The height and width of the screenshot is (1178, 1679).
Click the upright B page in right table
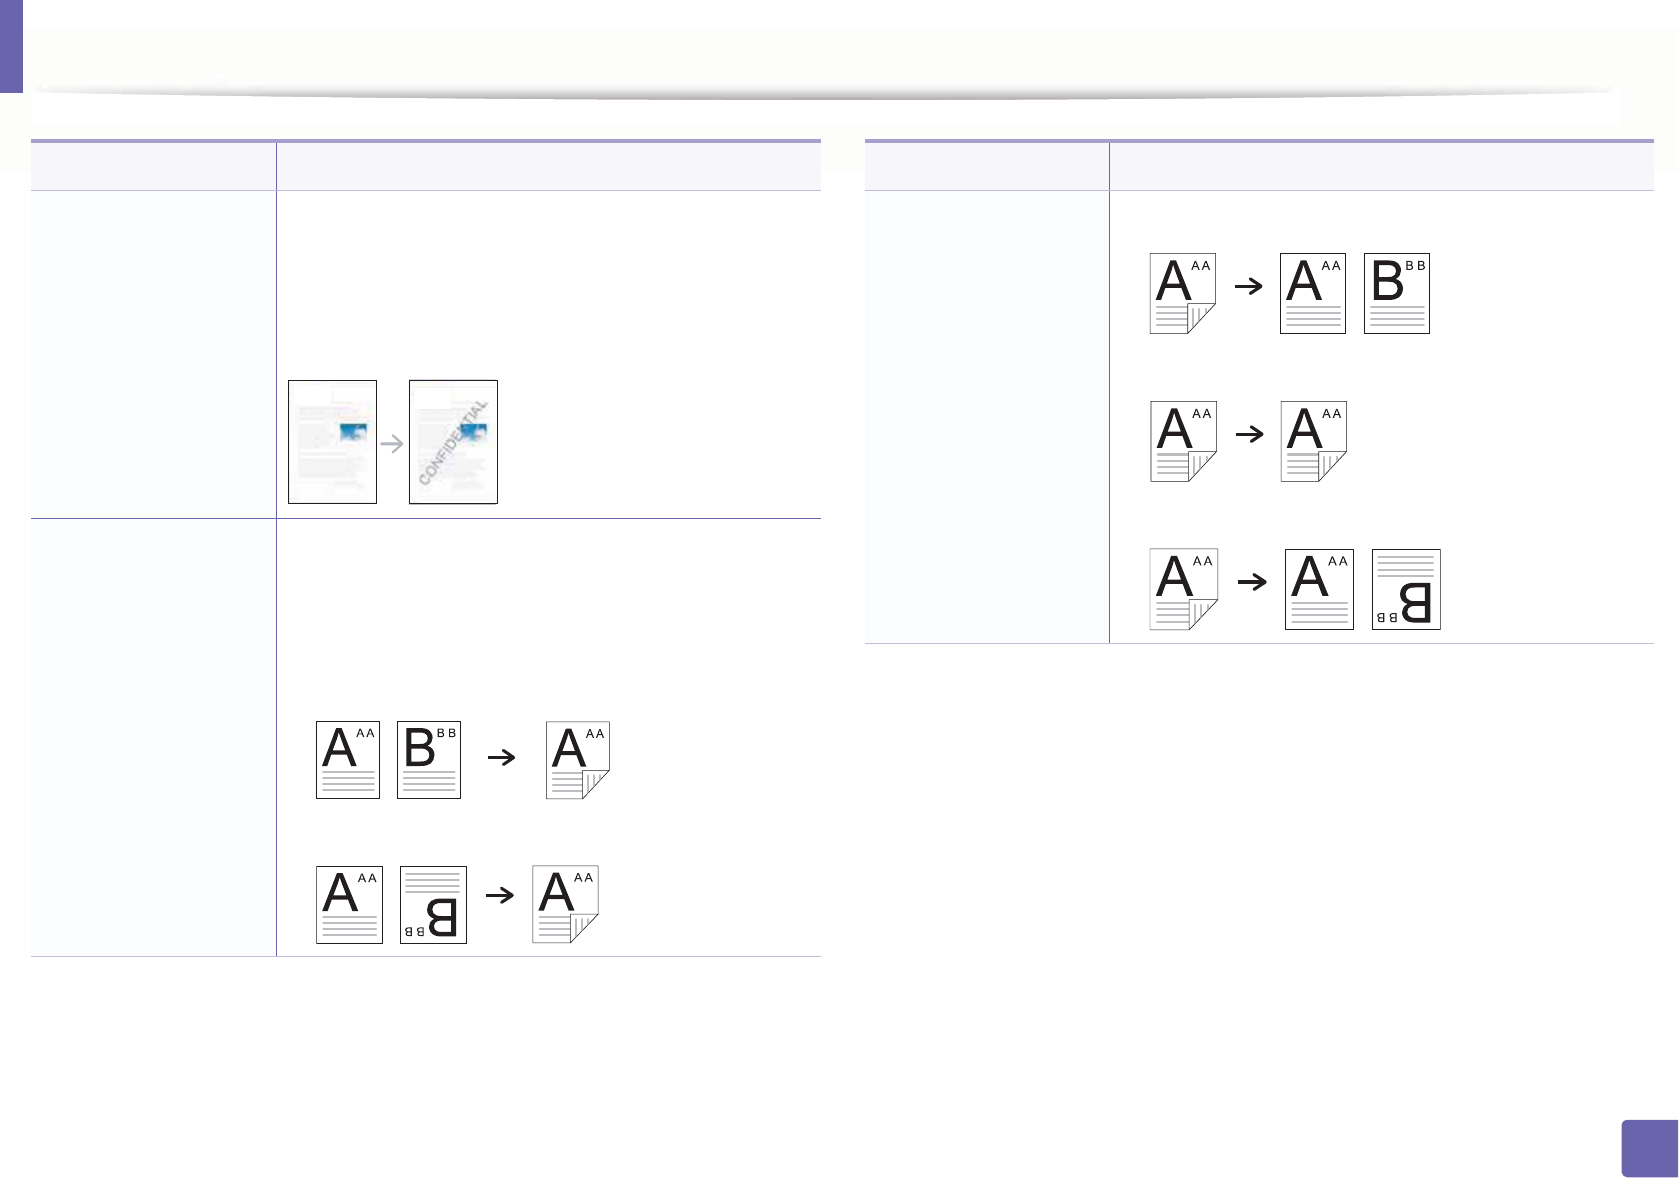point(1397,293)
